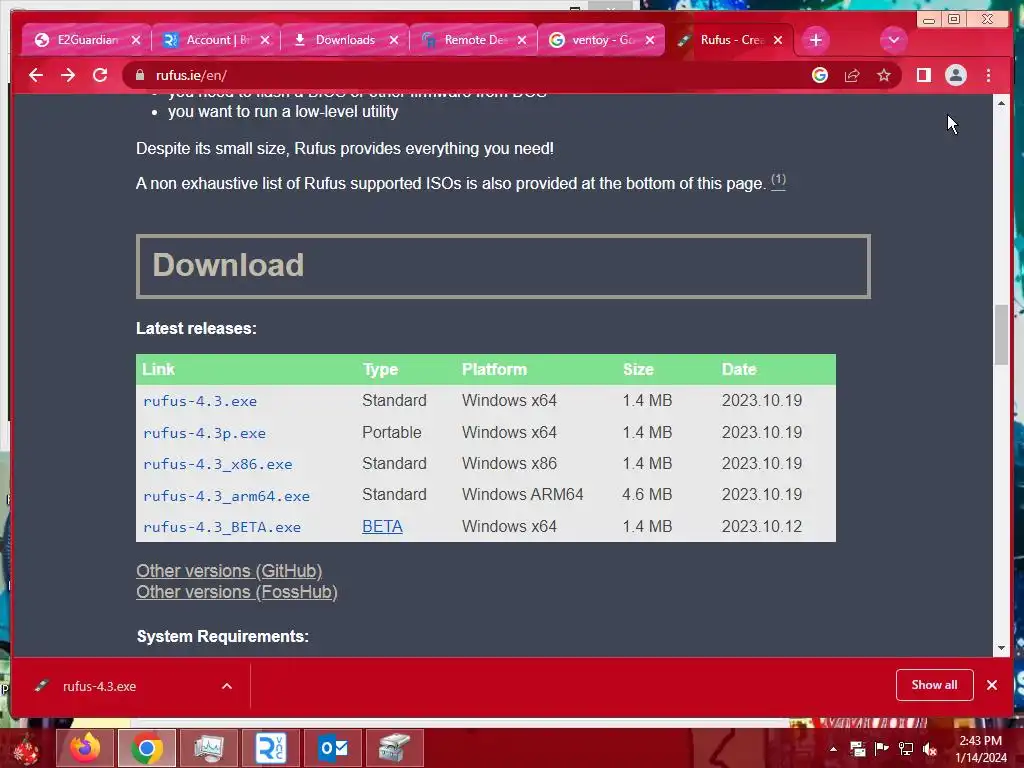This screenshot has height=768, width=1024.
Task: Share this page icon
Action: (852, 76)
